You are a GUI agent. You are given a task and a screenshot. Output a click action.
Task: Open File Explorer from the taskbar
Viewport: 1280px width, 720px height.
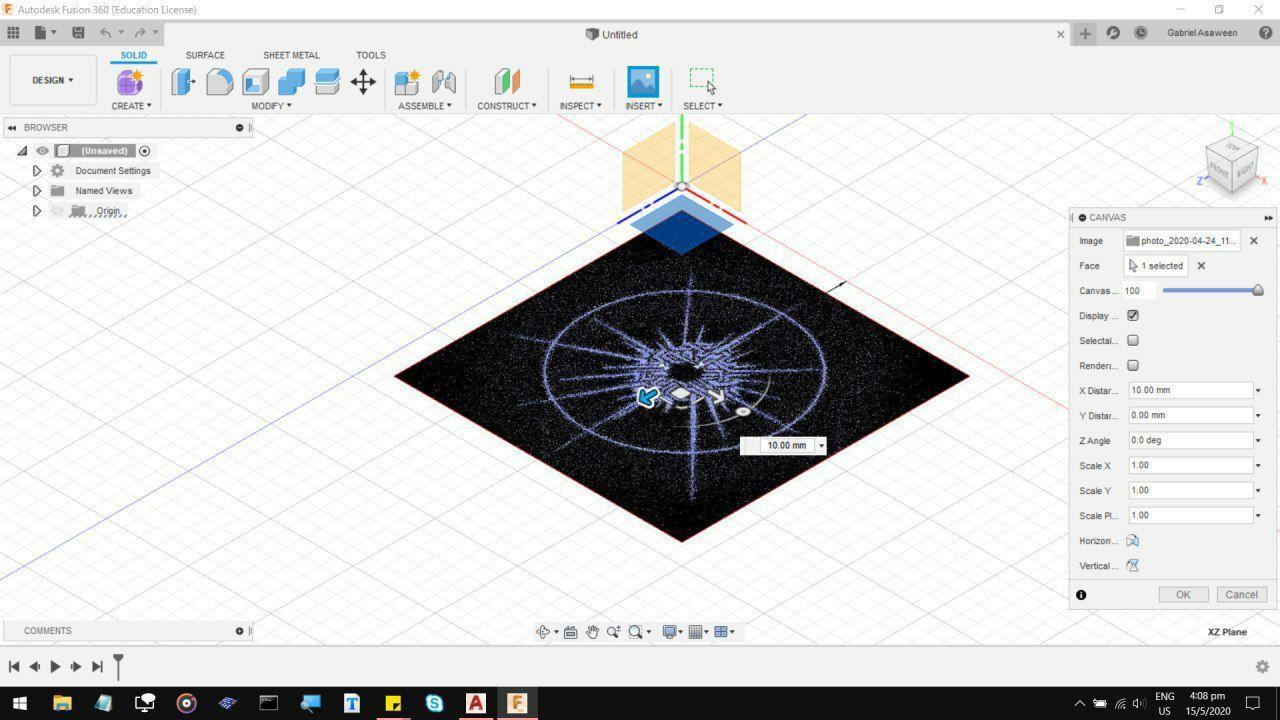(61, 703)
